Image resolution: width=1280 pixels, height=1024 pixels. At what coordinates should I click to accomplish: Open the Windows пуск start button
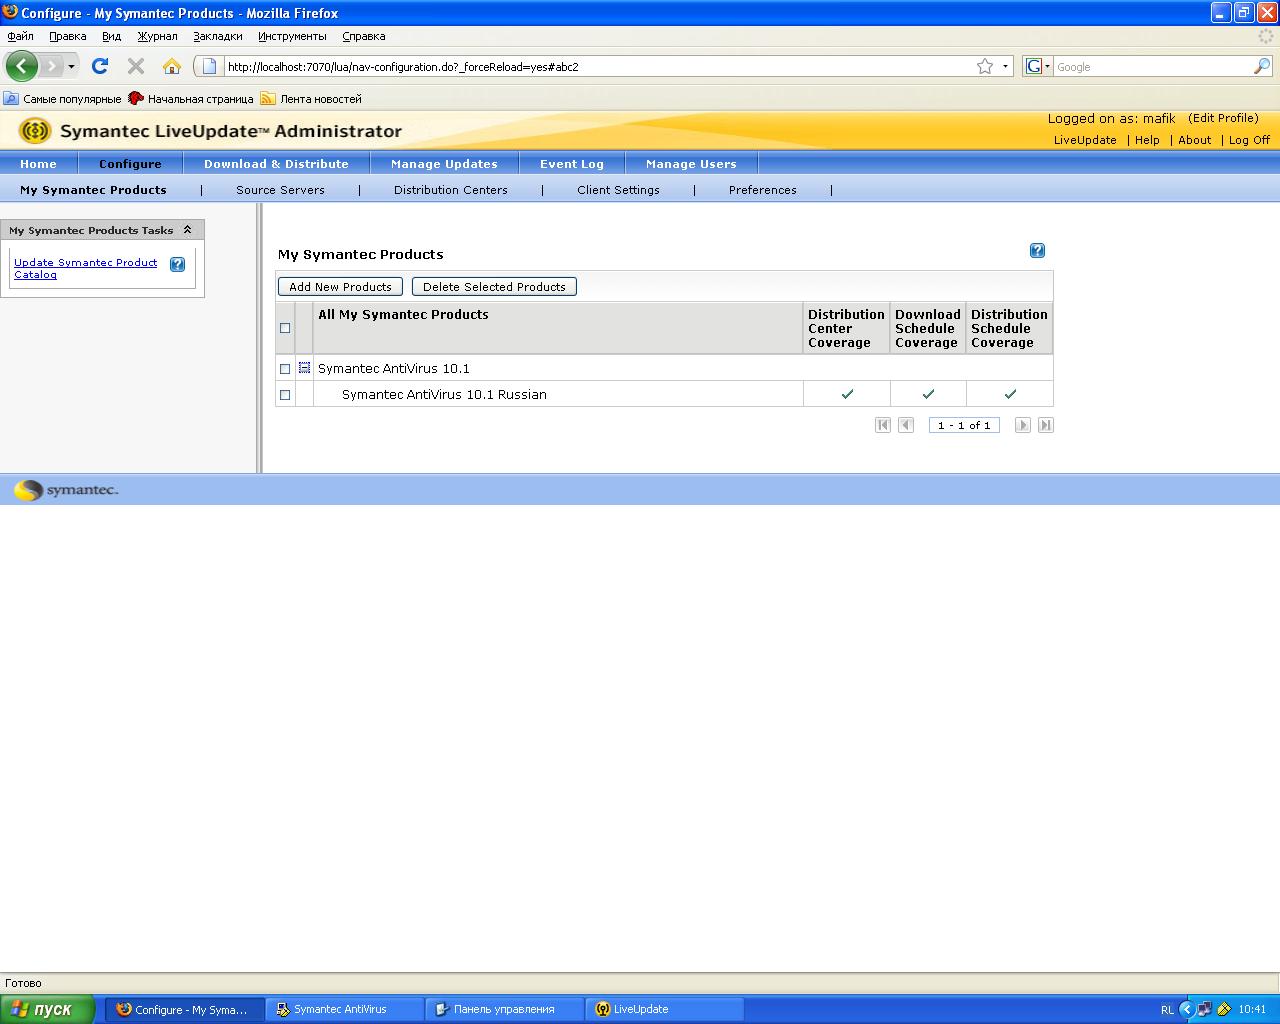point(48,1009)
